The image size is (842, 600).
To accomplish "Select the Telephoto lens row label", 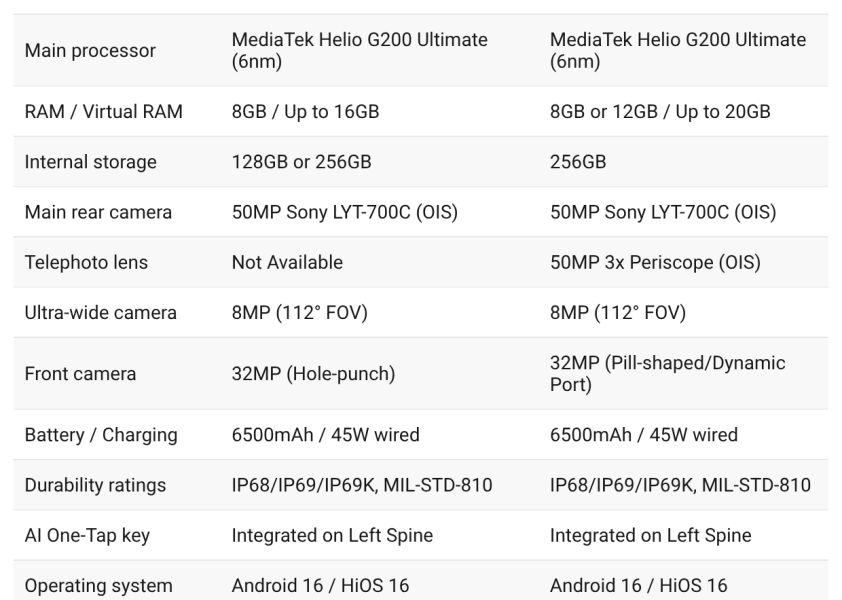I will 86,262.
